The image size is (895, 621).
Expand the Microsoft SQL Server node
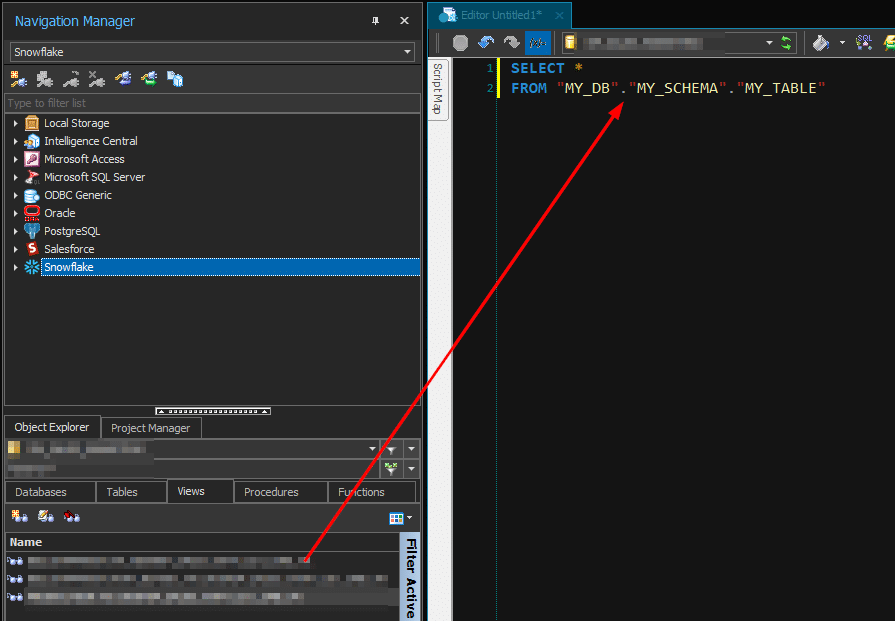click(15, 178)
